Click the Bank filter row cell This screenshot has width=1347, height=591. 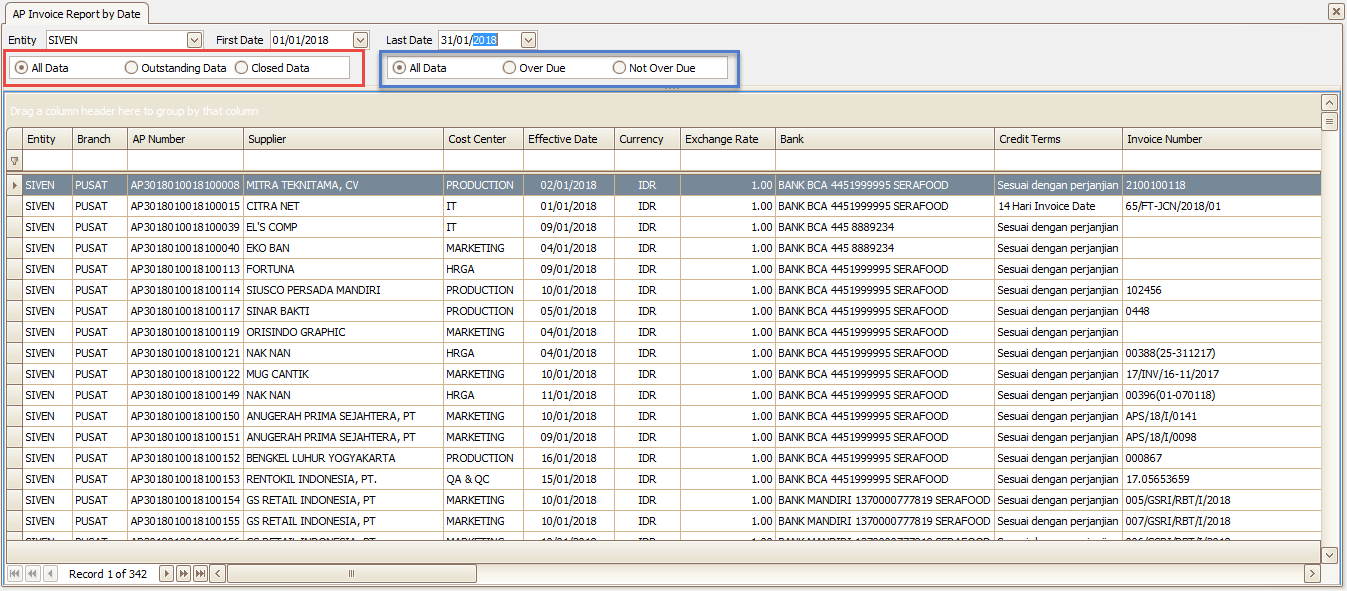[x=885, y=160]
